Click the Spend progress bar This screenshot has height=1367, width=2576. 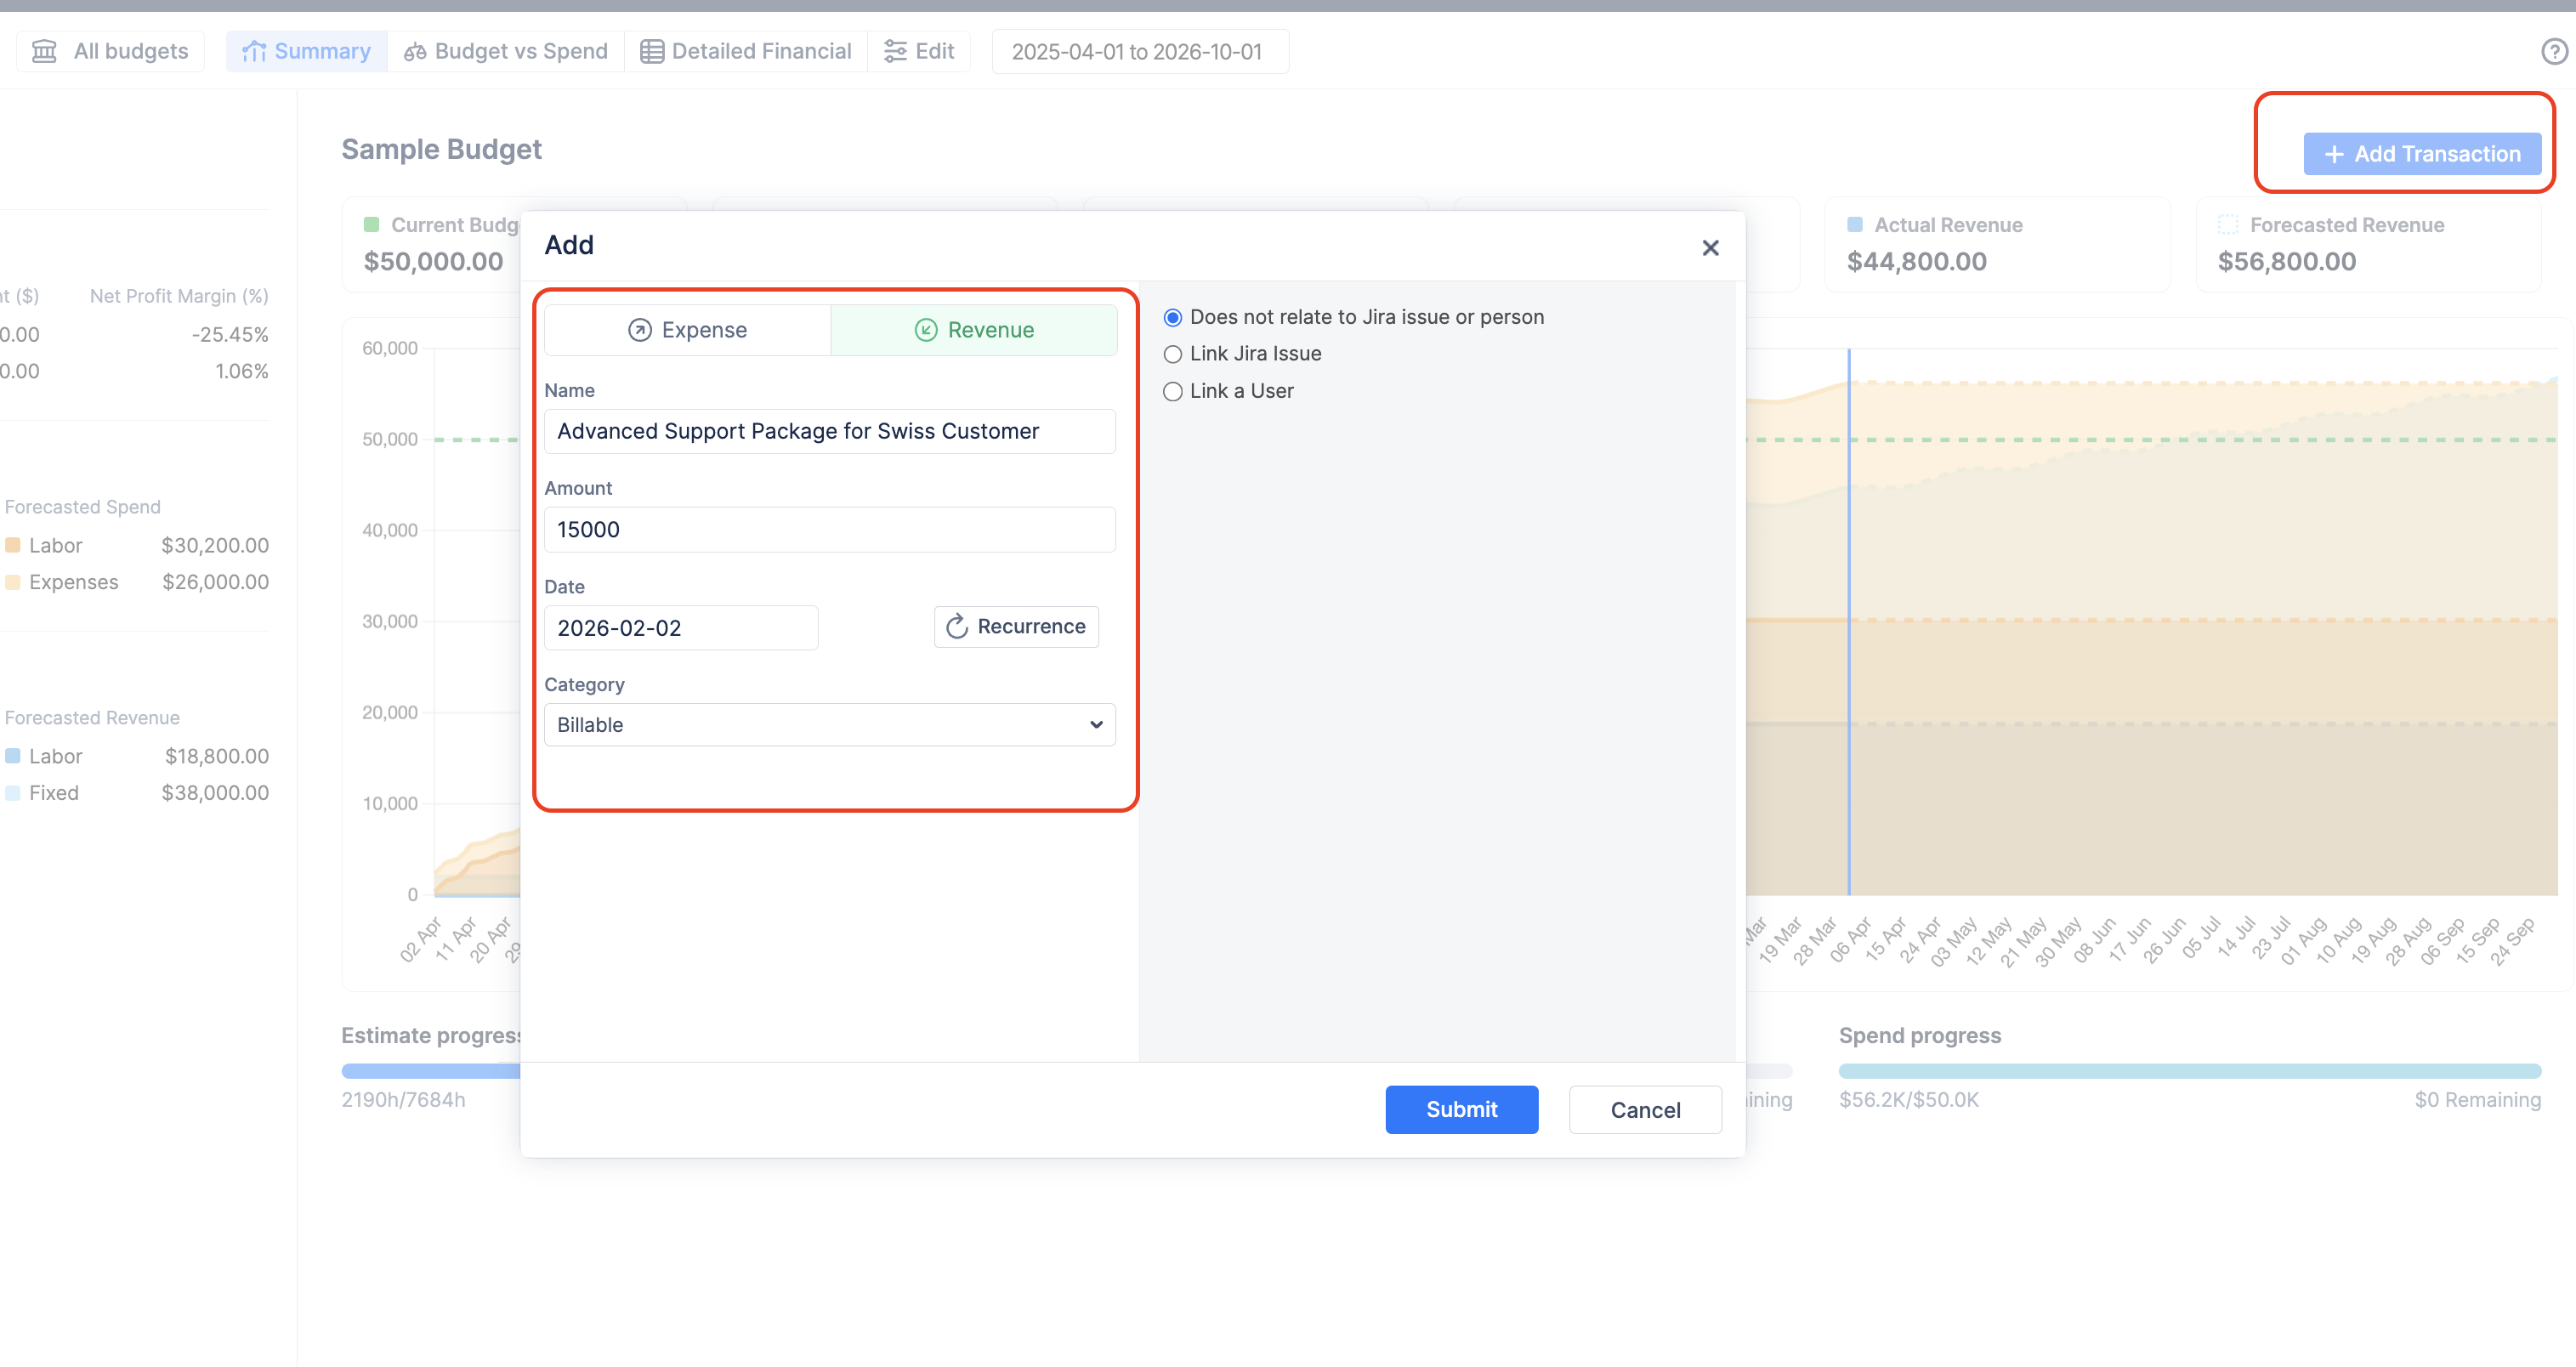[x=2189, y=1071]
